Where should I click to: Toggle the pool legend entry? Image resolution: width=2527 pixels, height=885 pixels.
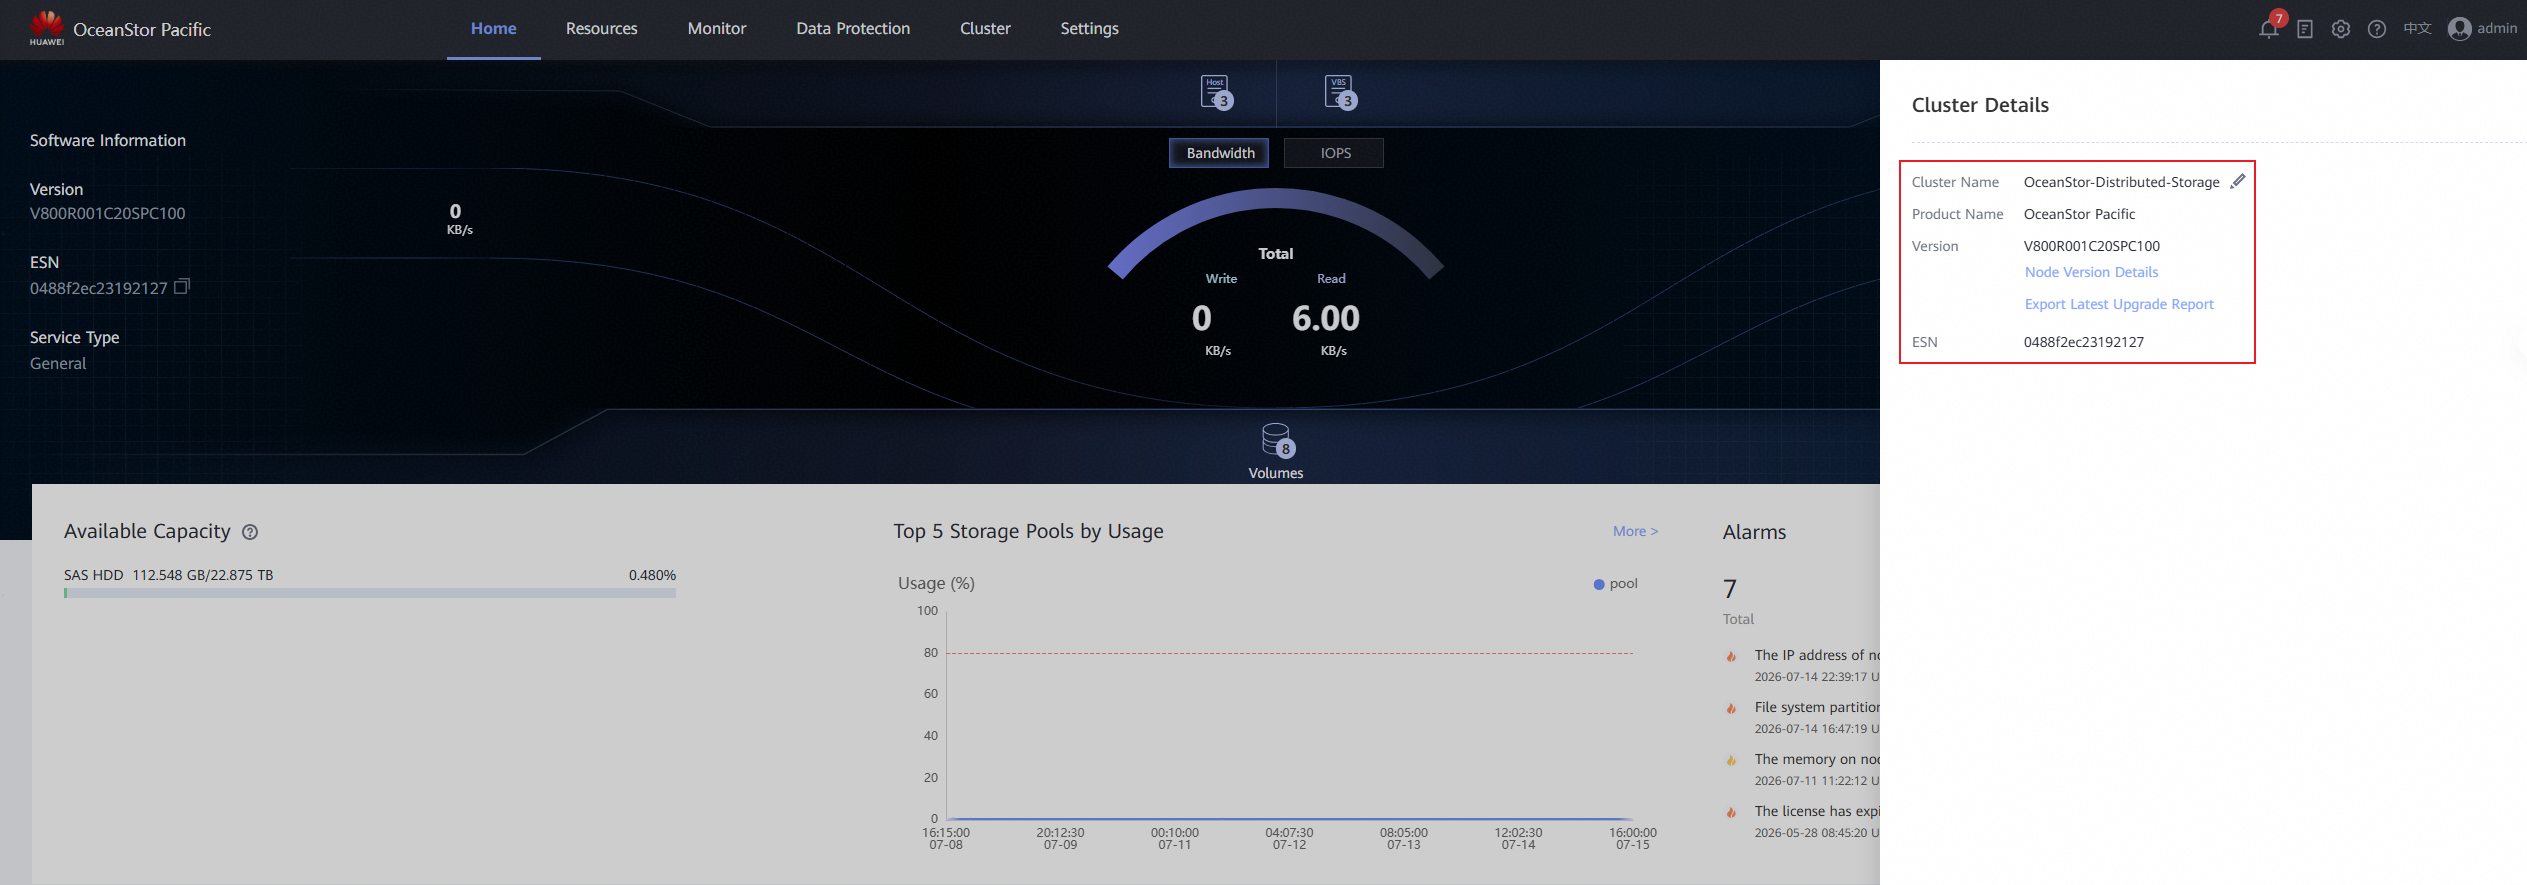tap(1615, 583)
